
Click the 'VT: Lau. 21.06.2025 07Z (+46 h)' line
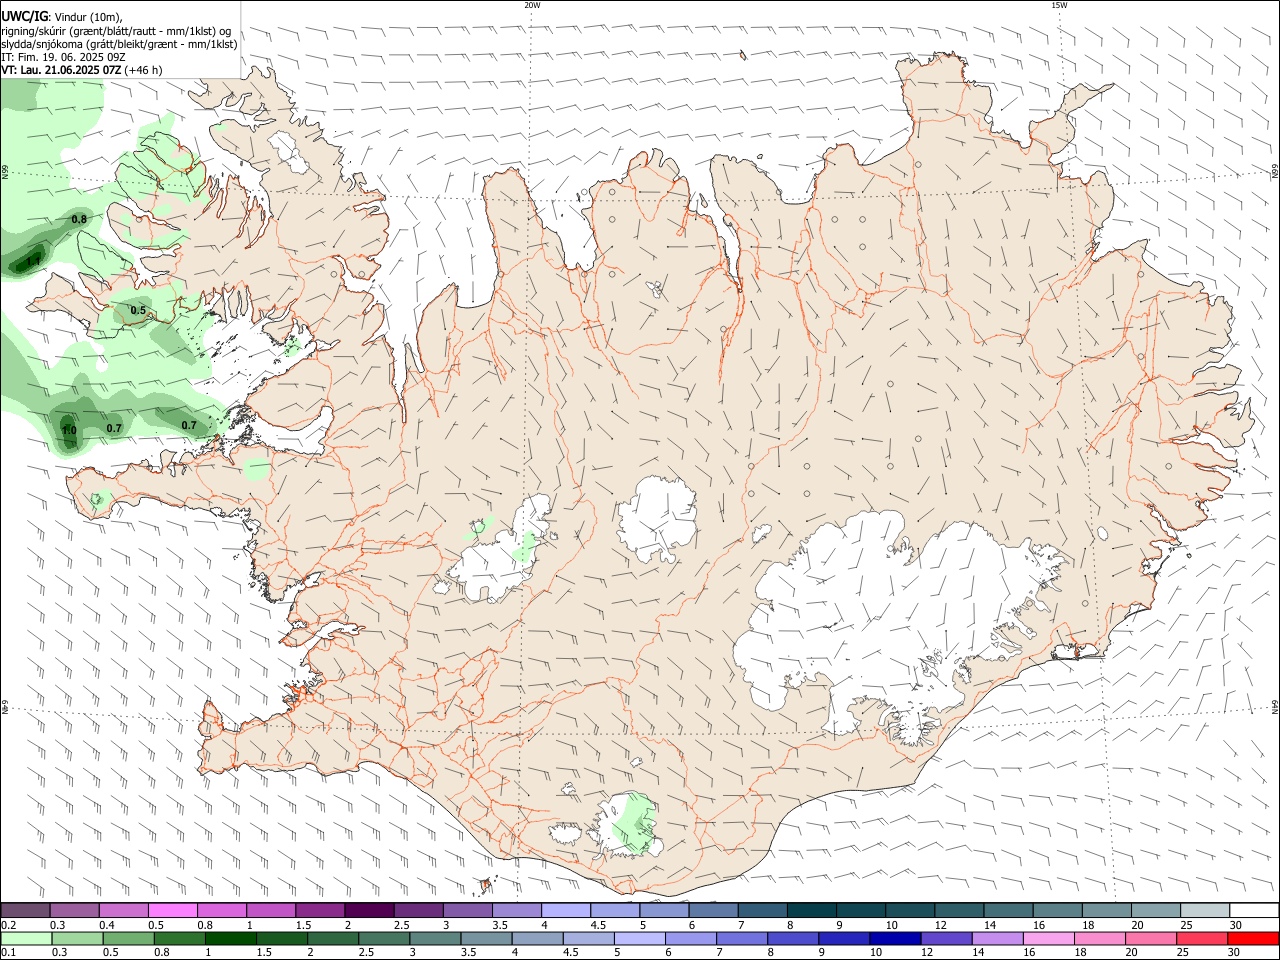tap(82, 70)
